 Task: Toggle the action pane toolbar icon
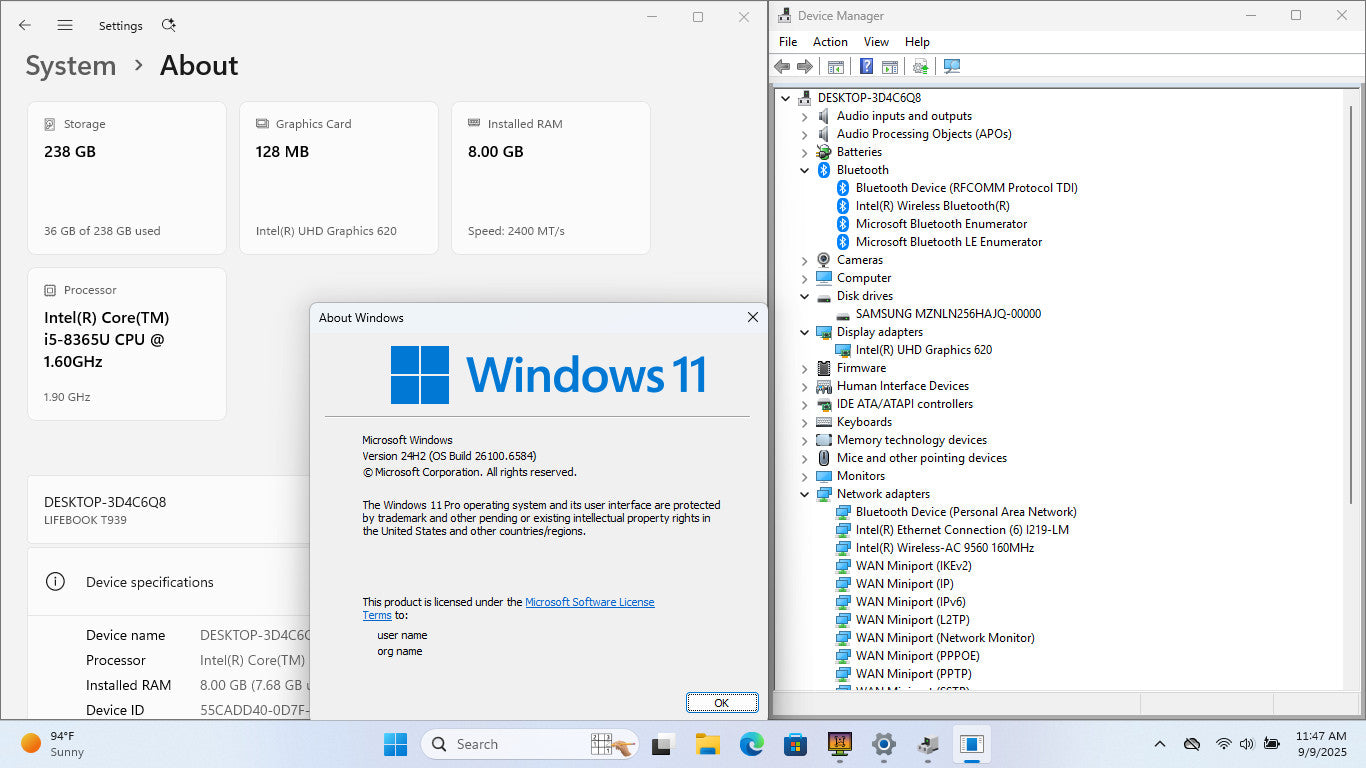click(889, 66)
